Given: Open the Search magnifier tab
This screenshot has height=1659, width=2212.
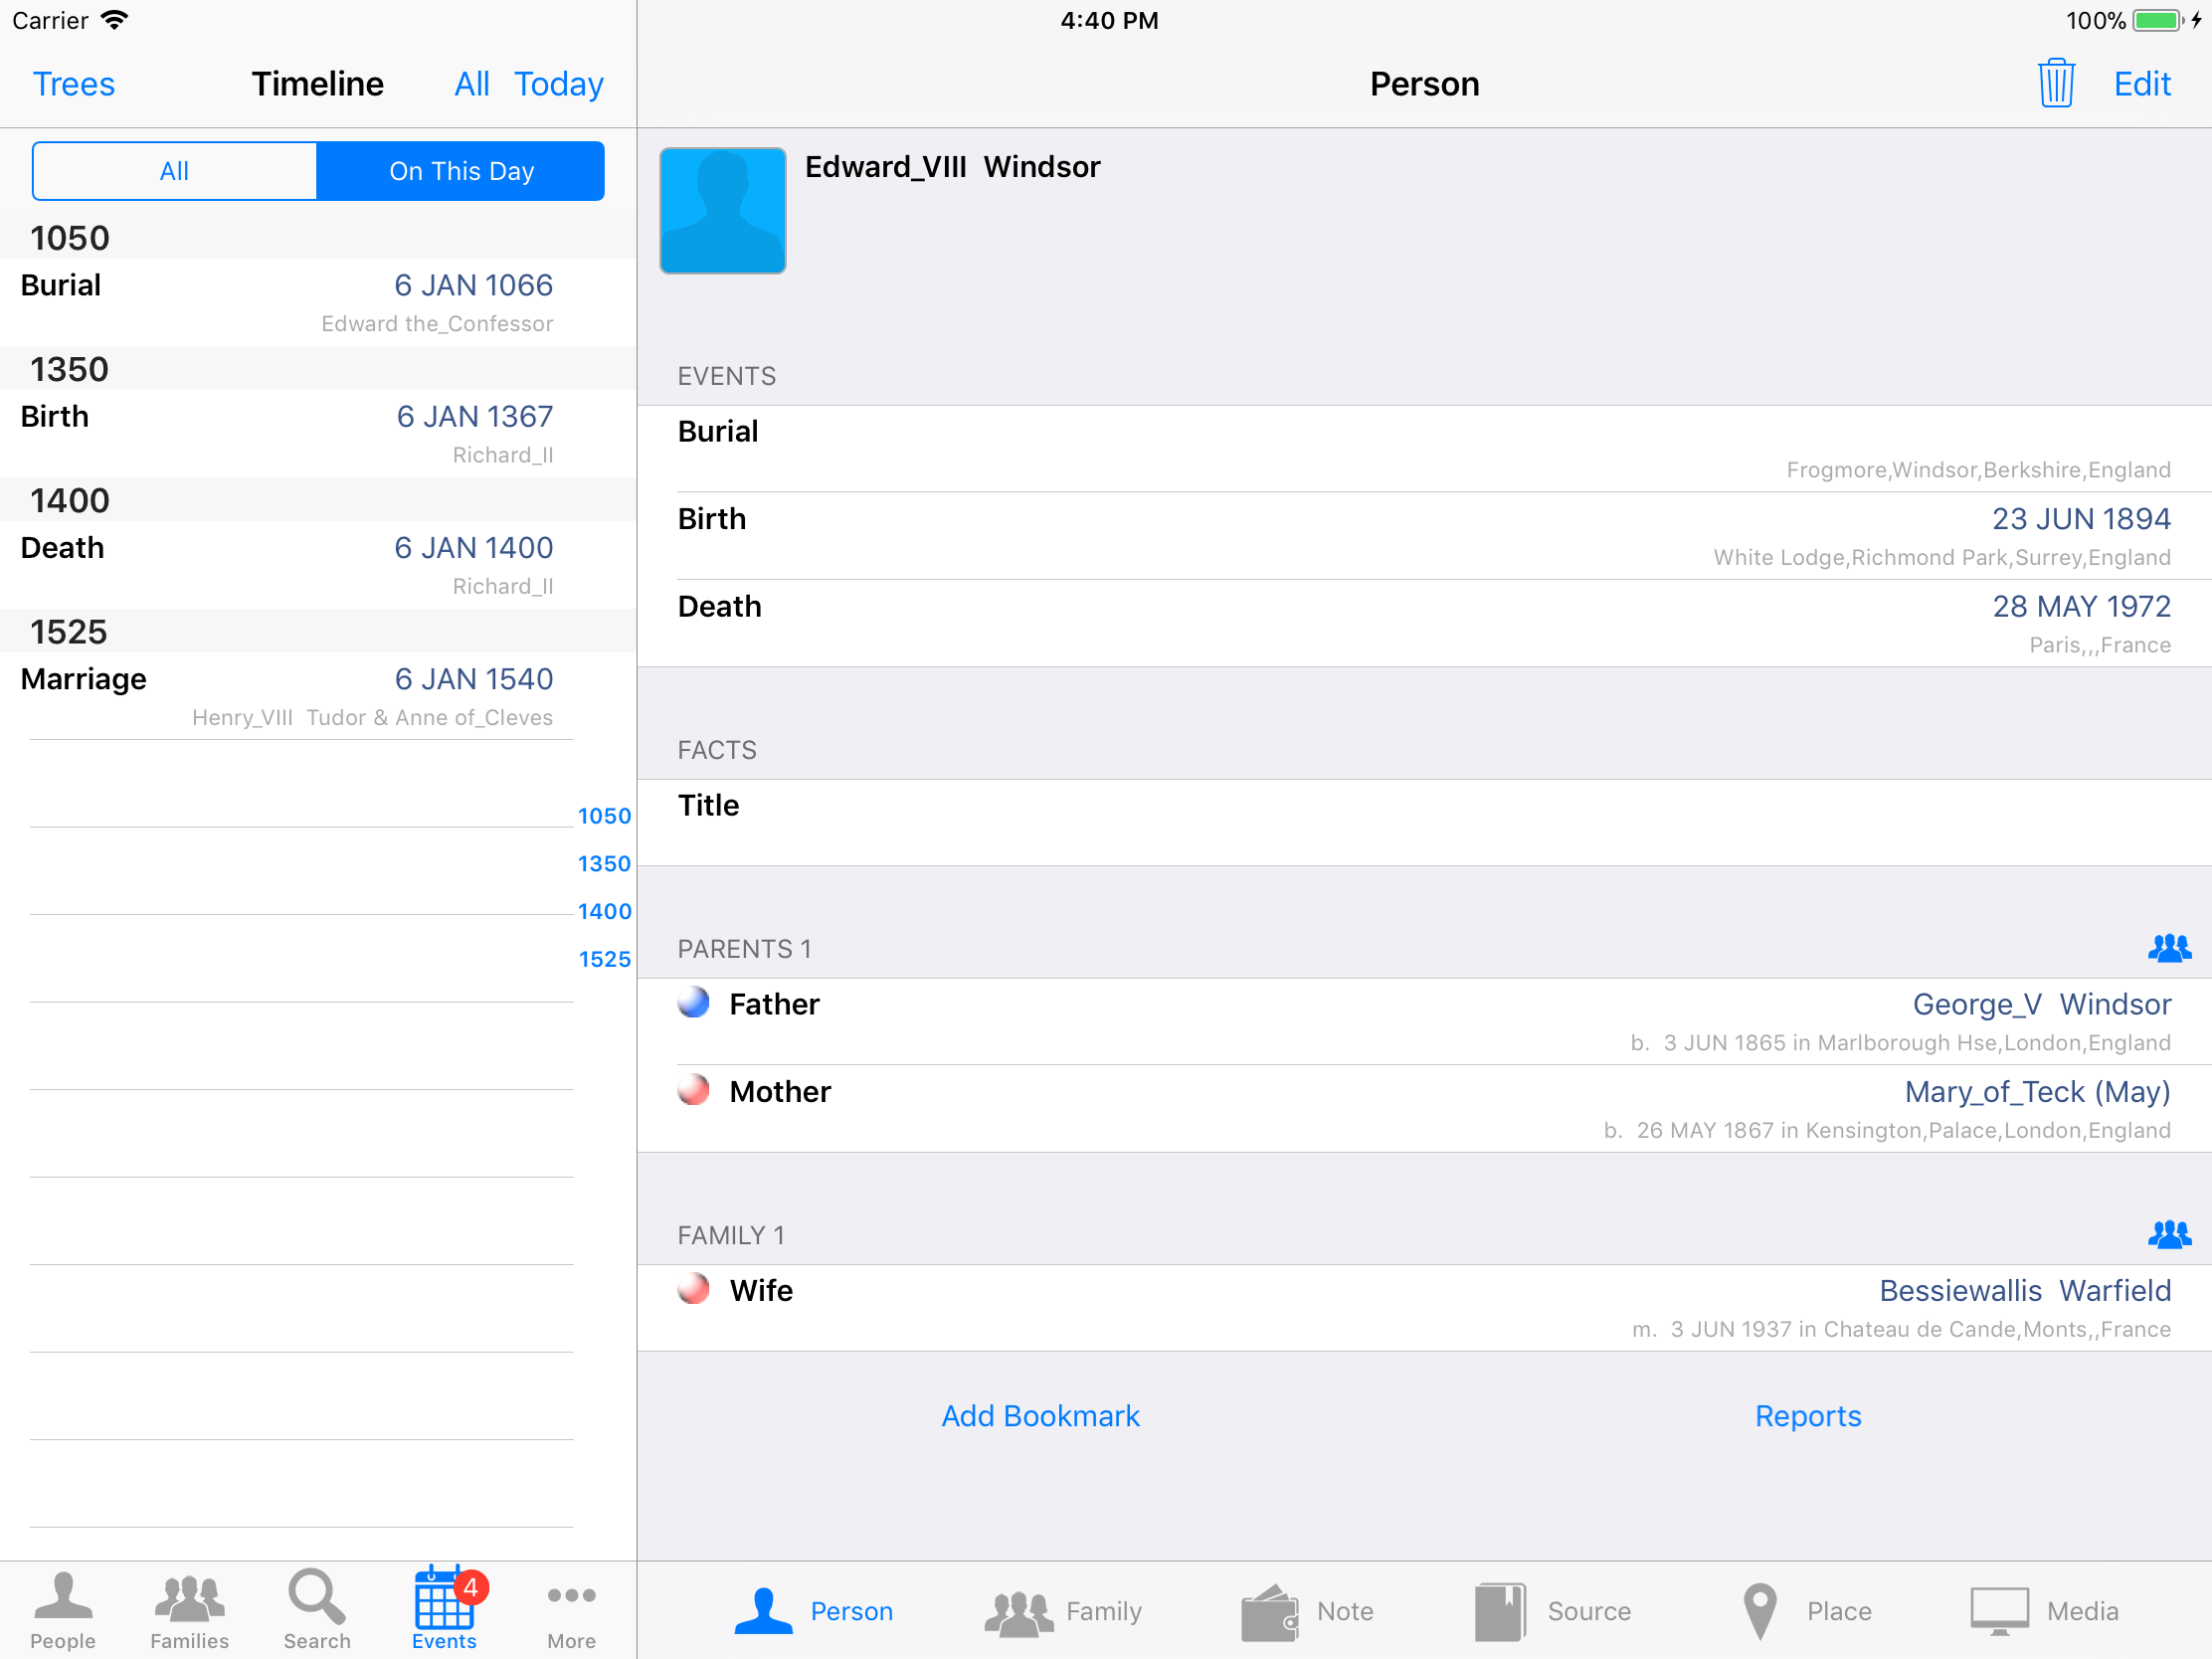Looking at the screenshot, I should click(x=316, y=1608).
